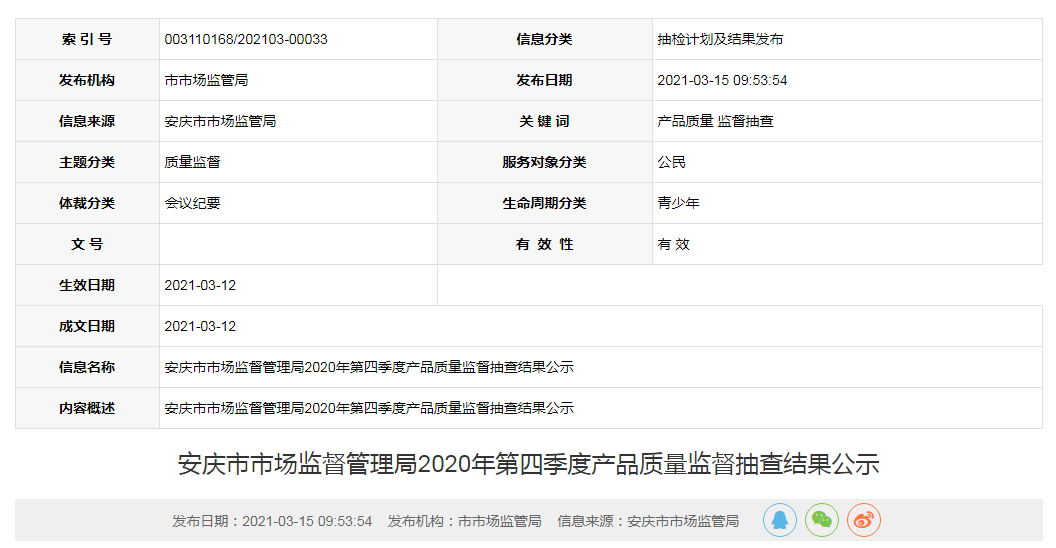Click the 抽检计划及结果发布 category value
This screenshot has width=1056, height=548.
[720, 39]
